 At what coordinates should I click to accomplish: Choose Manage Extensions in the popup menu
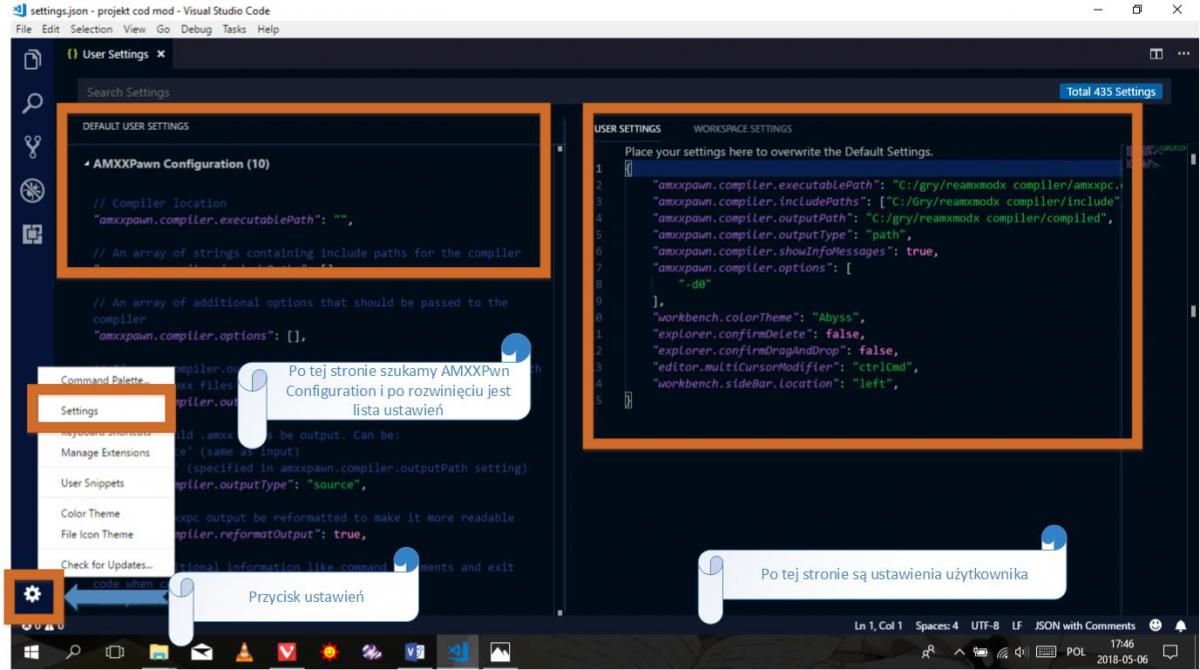[x=105, y=453]
